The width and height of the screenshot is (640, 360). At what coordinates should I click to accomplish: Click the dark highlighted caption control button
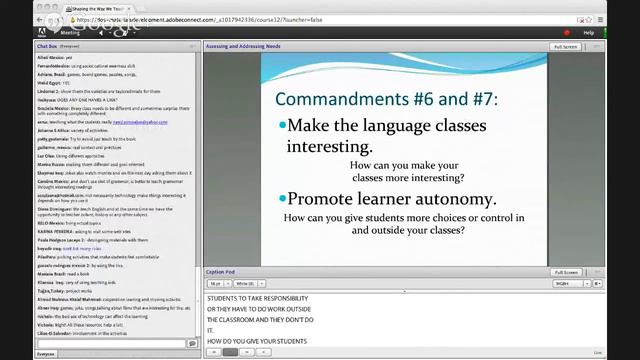tap(230, 352)
